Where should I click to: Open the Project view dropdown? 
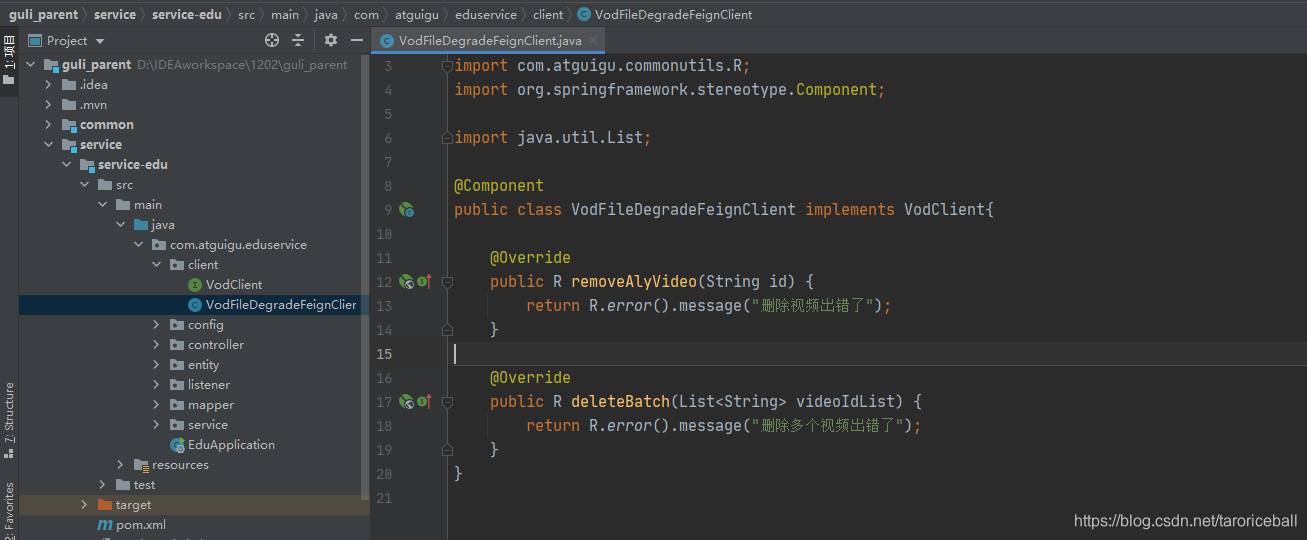(x=66, y=40)
